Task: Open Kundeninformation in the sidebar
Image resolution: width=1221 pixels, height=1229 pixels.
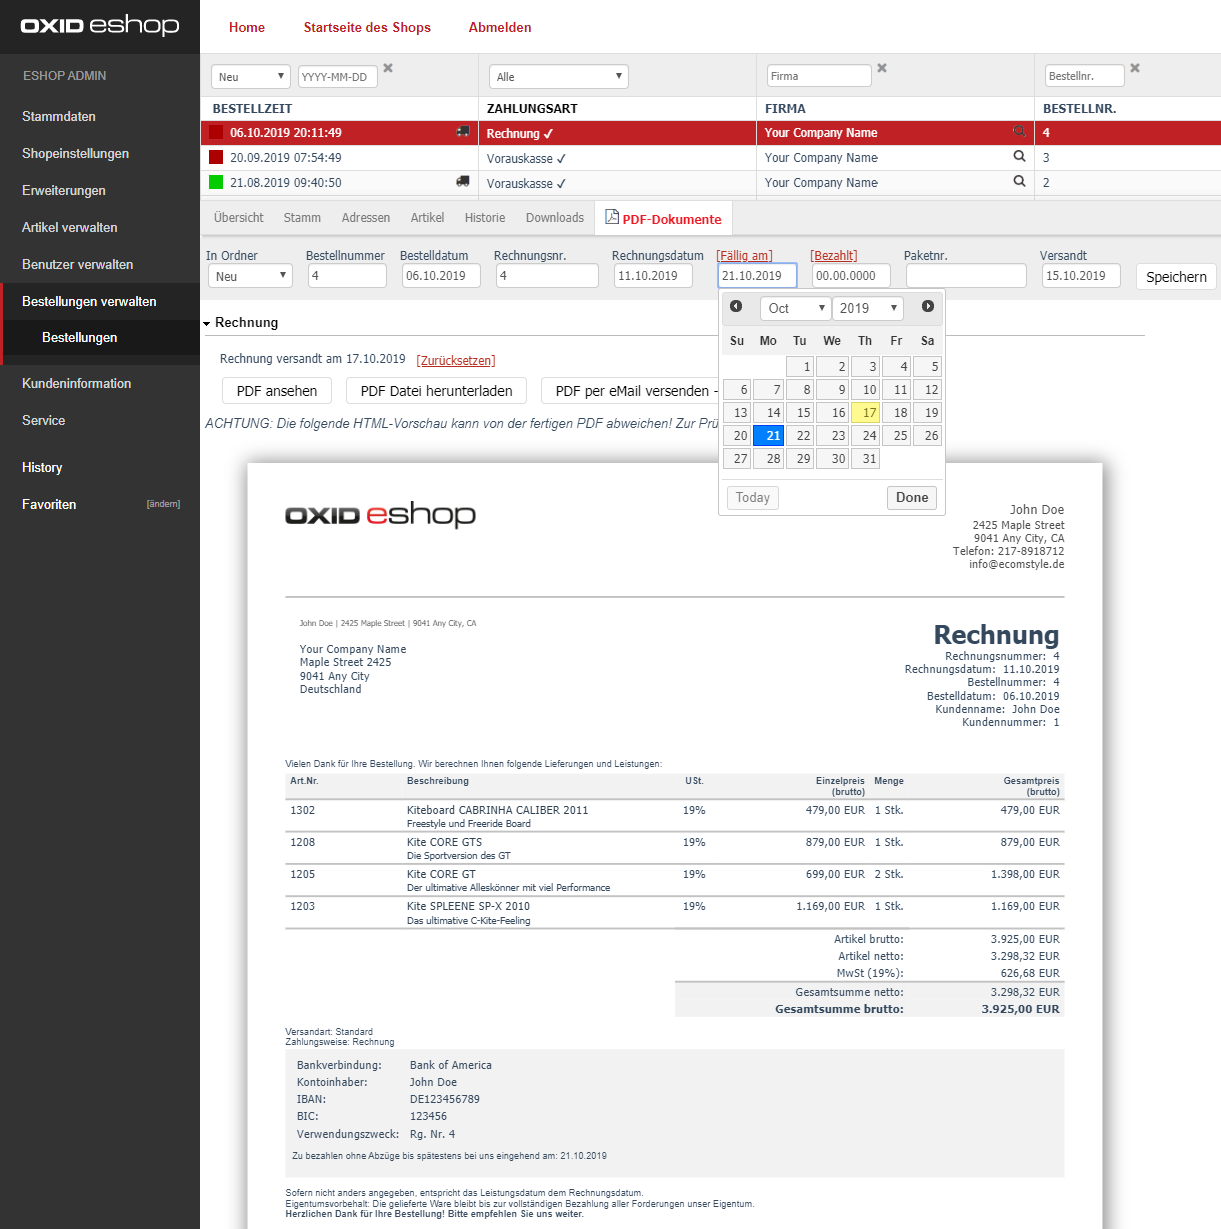Action: [76, 383]
